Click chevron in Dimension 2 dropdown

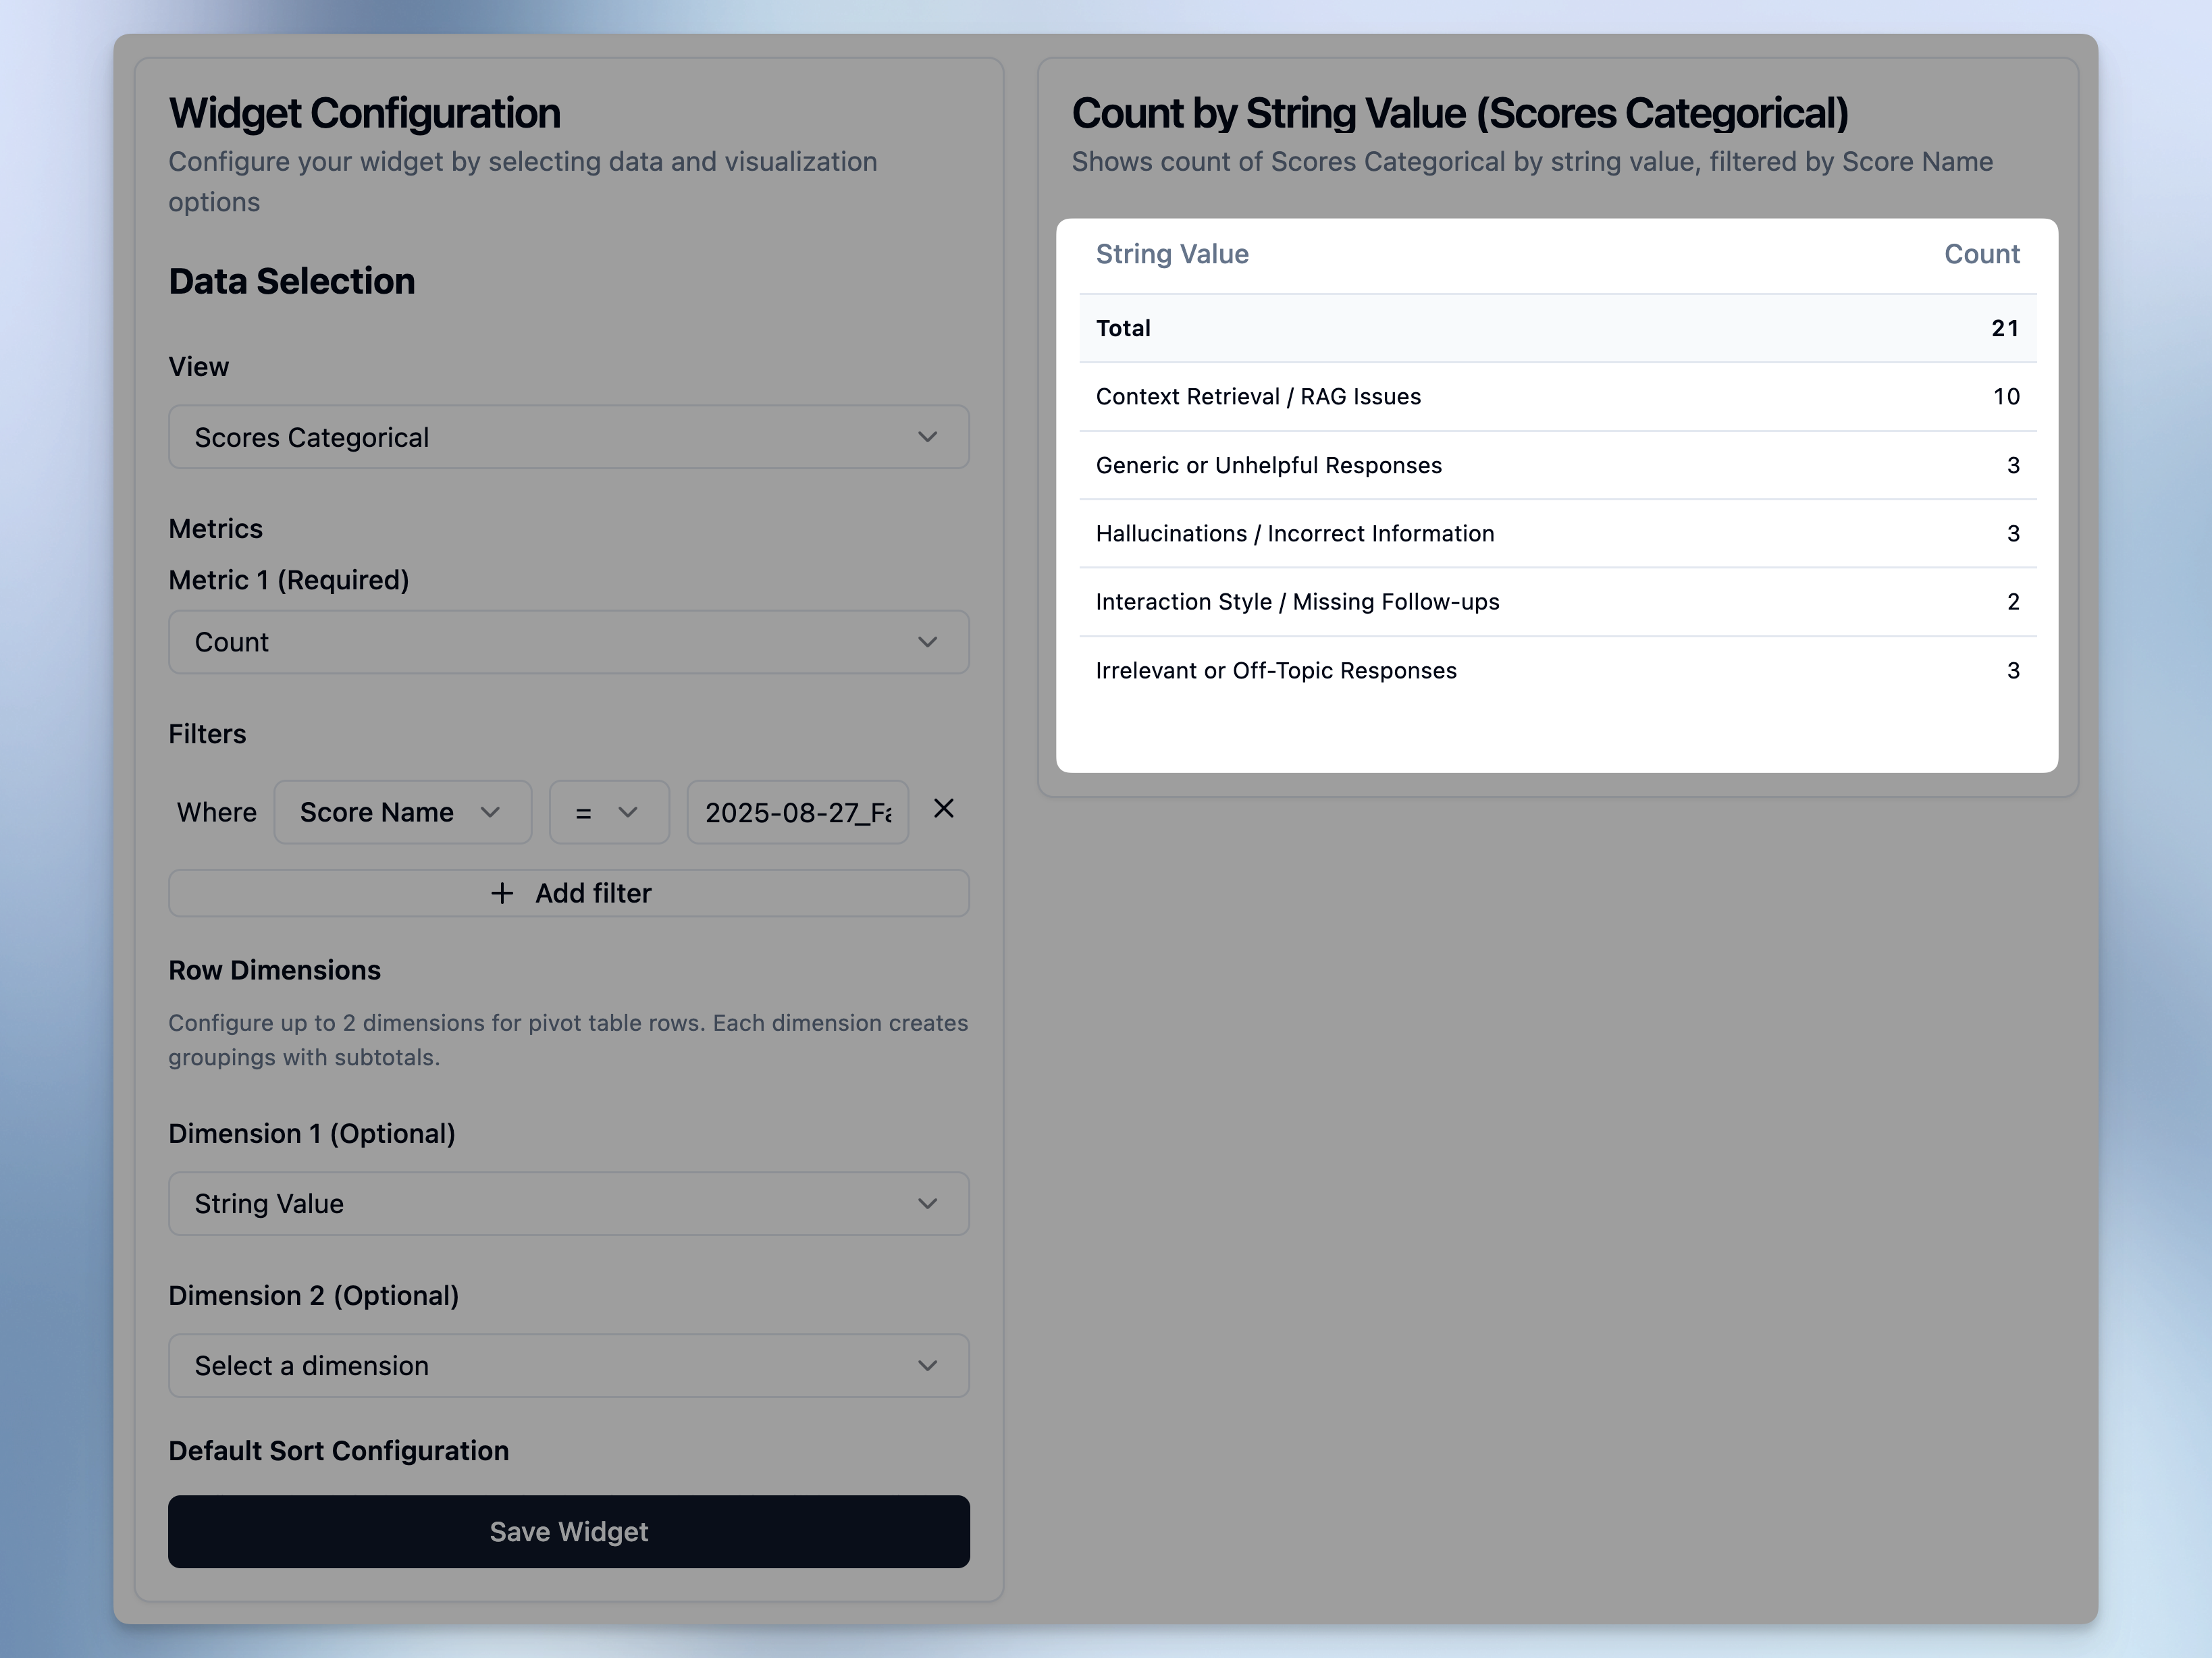927,1365
